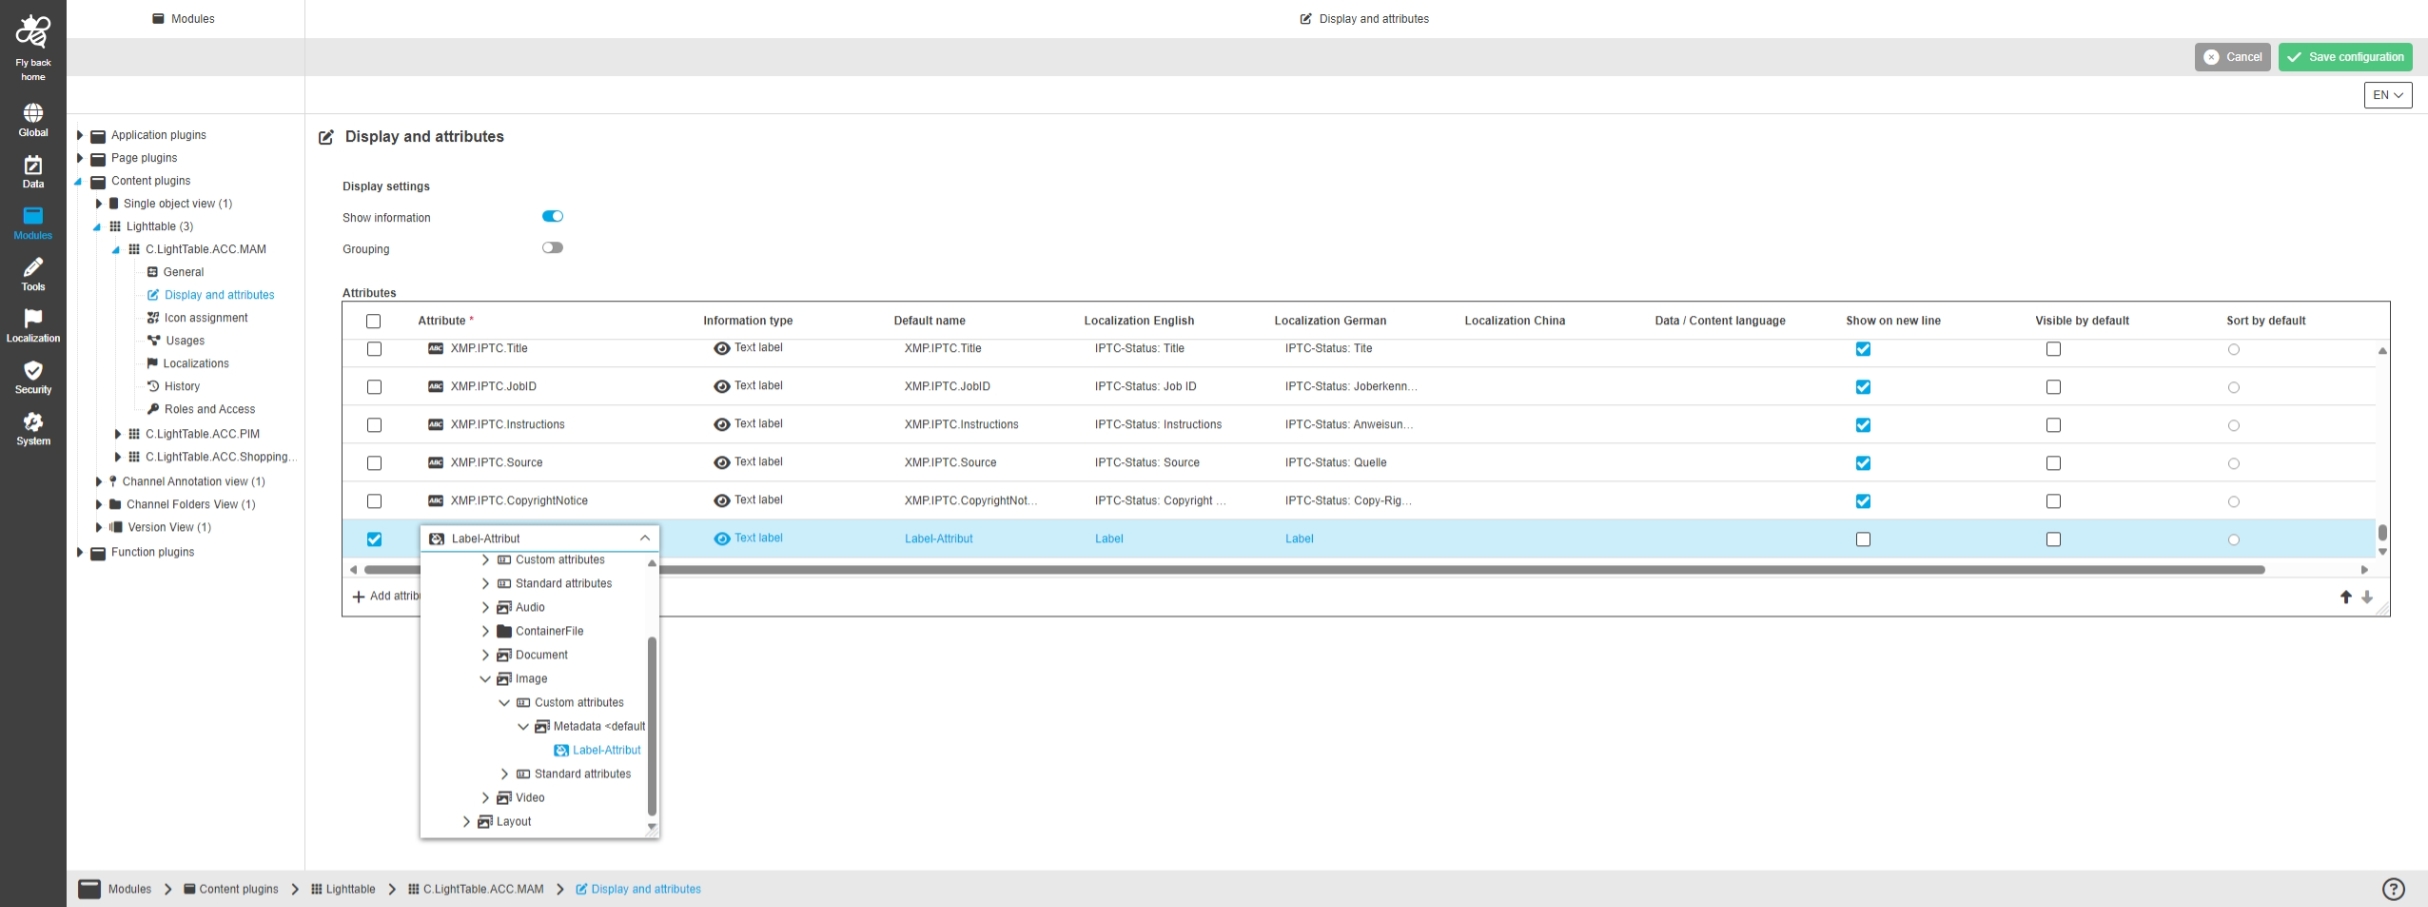Select the Tools pencil icon
This screenshot has height=907, width=2428.
33,268
